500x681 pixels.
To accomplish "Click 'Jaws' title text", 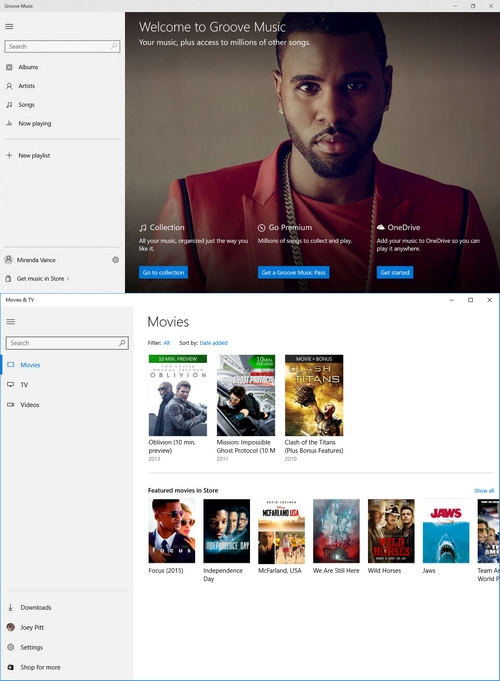I will click(x=429, y=570).
